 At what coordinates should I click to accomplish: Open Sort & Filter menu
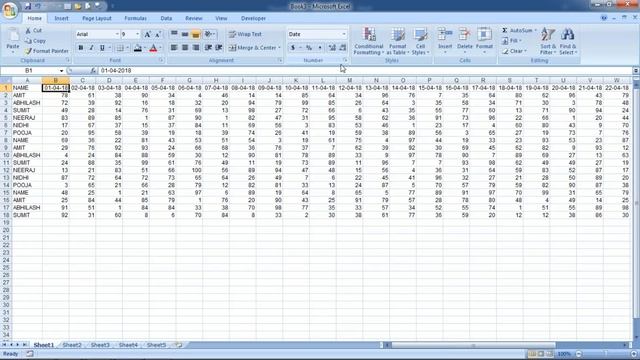548,41
